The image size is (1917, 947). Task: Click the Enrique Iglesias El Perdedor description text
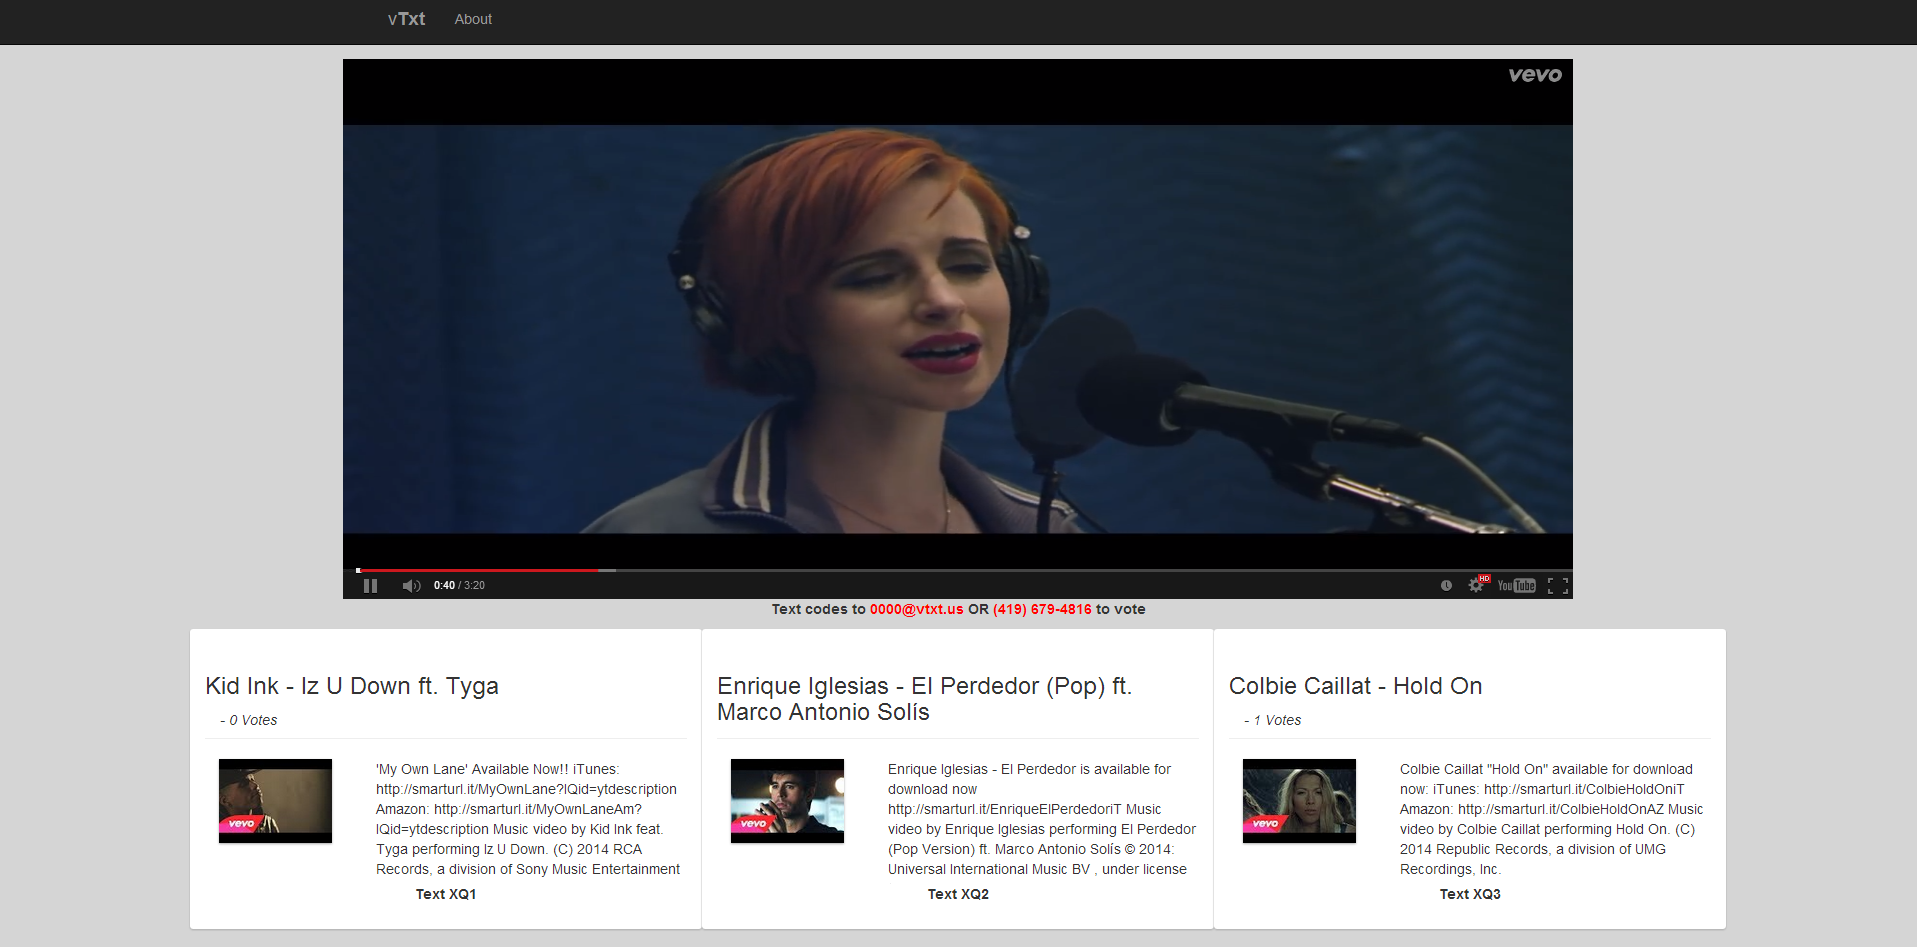[x=1042, y=819]
